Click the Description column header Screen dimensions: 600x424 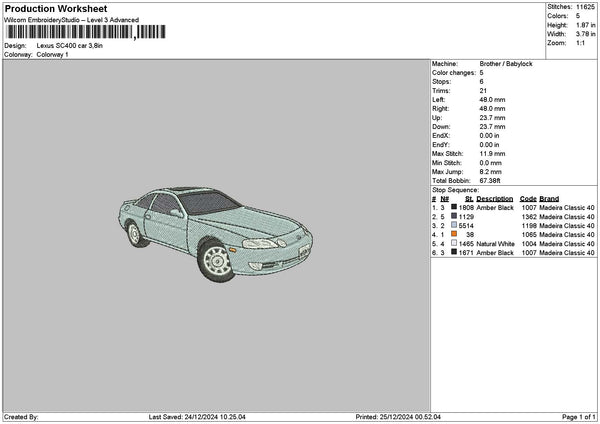click(495, 198)
